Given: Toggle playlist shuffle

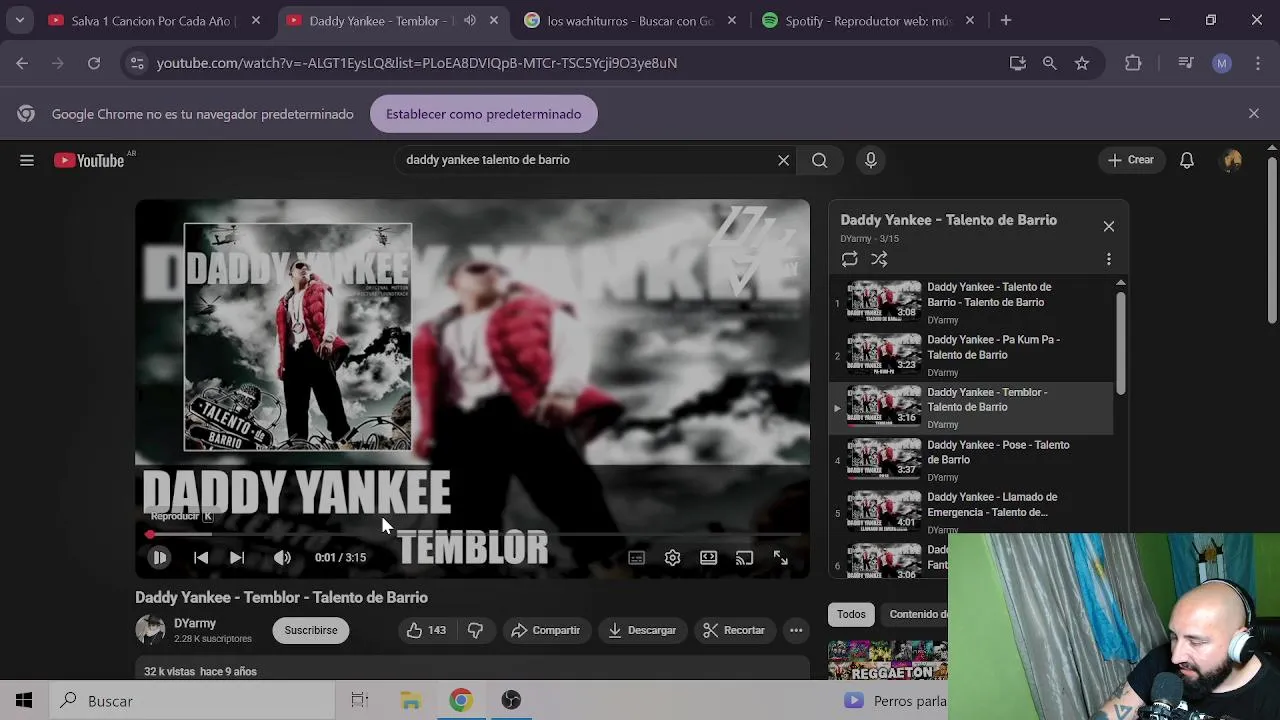Looking at the screenshot, I should click(x=879, y=259).
